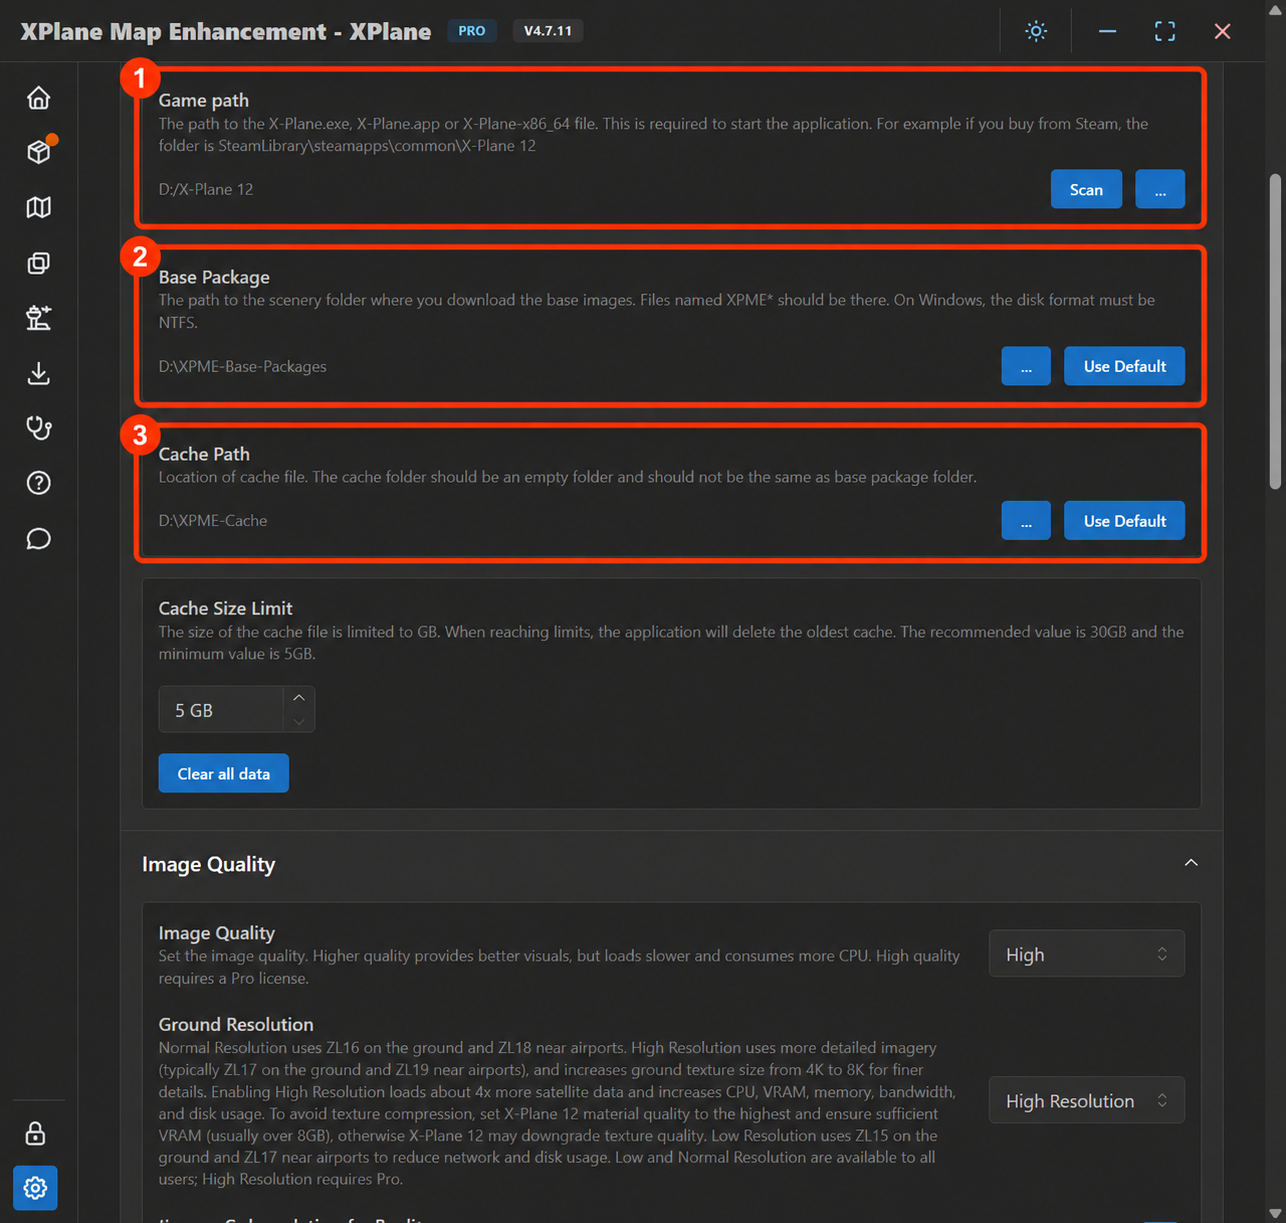Click the Base Package heading

pos(214,277)
